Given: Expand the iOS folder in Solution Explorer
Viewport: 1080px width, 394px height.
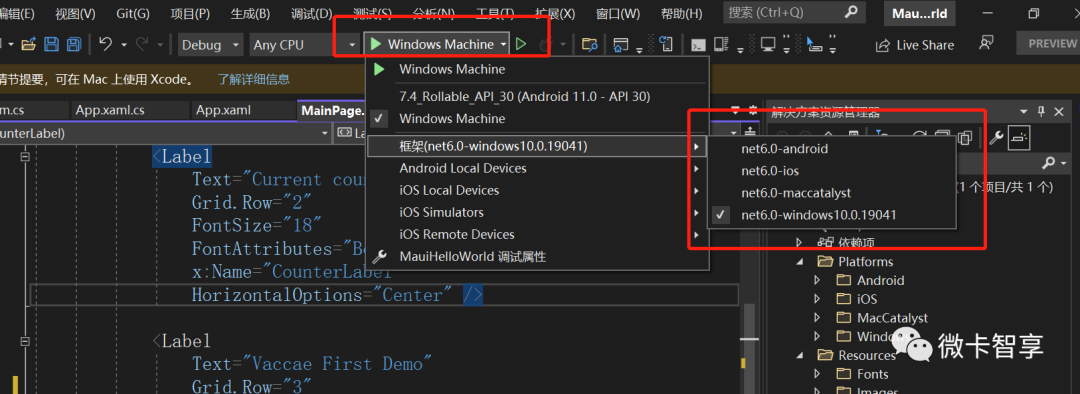Looking at the screenshot, I should (x=818, y=299).
